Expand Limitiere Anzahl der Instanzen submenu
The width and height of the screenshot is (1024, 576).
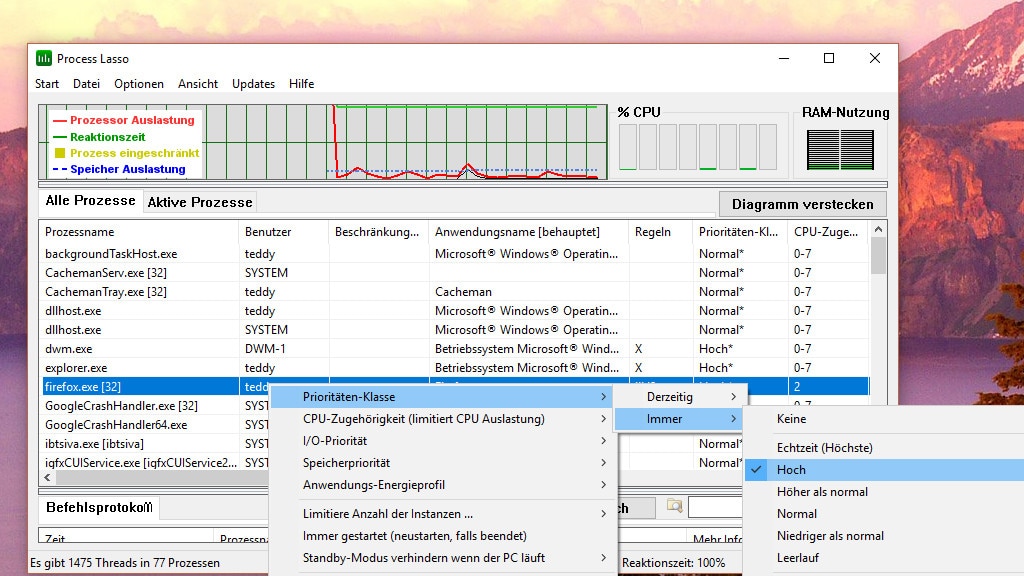click(443, 513)
